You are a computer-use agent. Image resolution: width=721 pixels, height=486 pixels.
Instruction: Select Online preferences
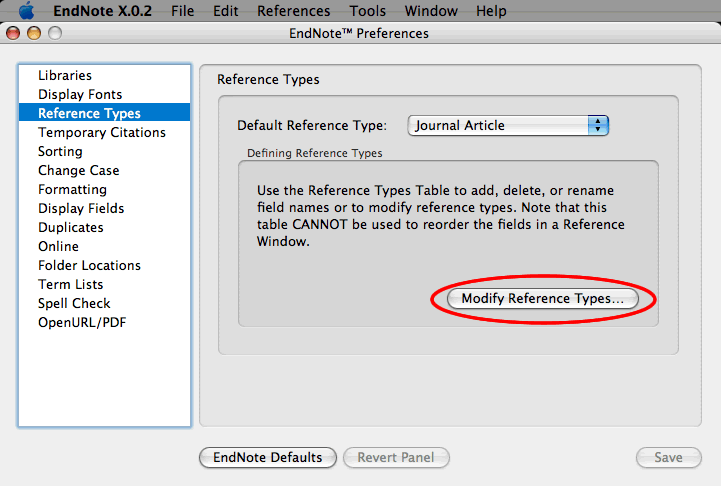pos(104,246)
